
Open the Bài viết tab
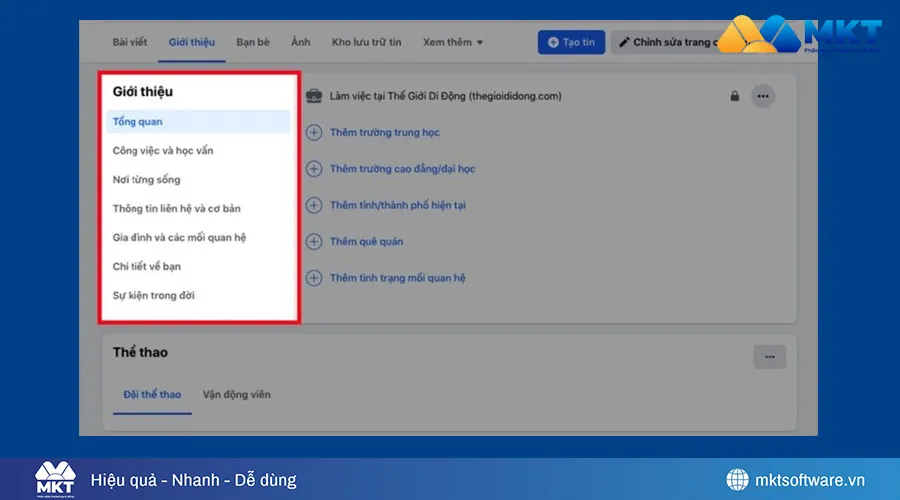coord(130,42)
